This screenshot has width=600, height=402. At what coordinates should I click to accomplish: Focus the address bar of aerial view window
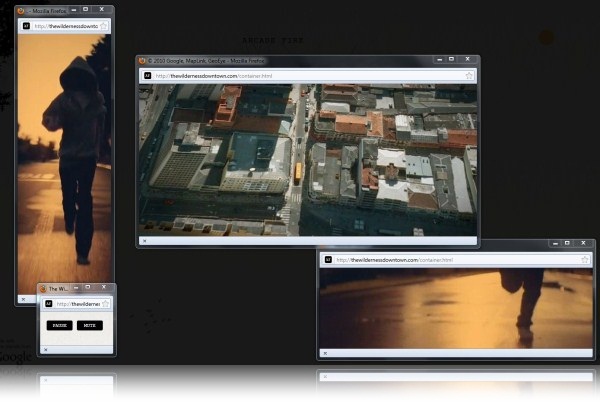click(300, 75)
